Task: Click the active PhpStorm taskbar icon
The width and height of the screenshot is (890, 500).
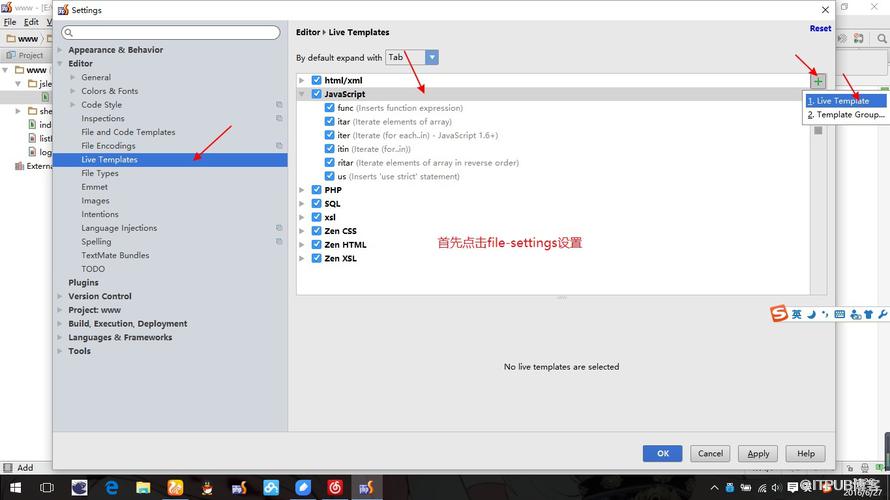Action: [366, 488]
